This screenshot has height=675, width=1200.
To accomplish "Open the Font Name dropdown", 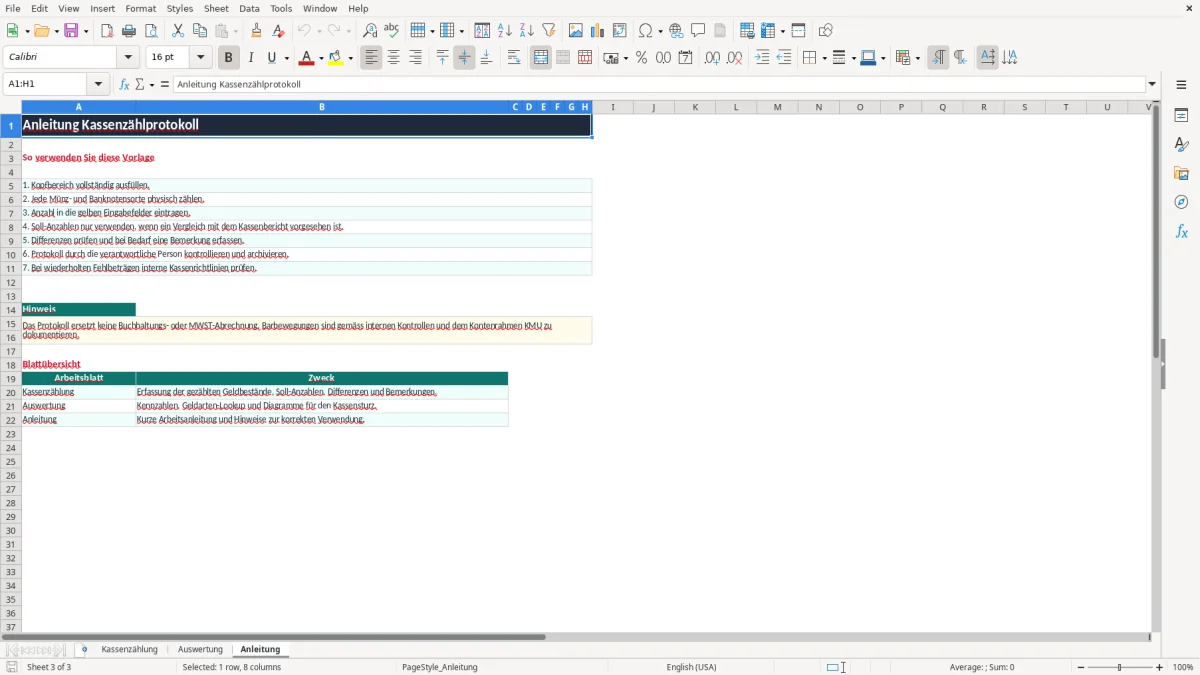I will click(128, 58).
